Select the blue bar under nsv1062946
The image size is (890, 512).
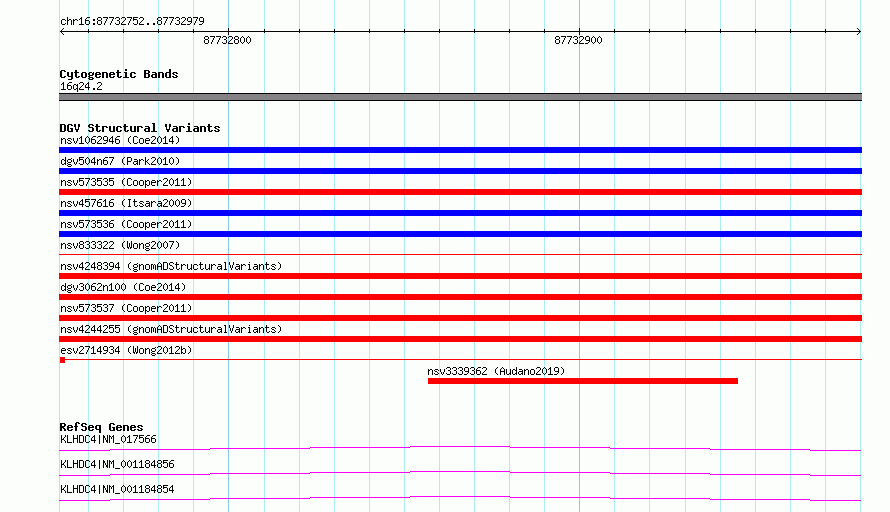(x=460, y=150)
